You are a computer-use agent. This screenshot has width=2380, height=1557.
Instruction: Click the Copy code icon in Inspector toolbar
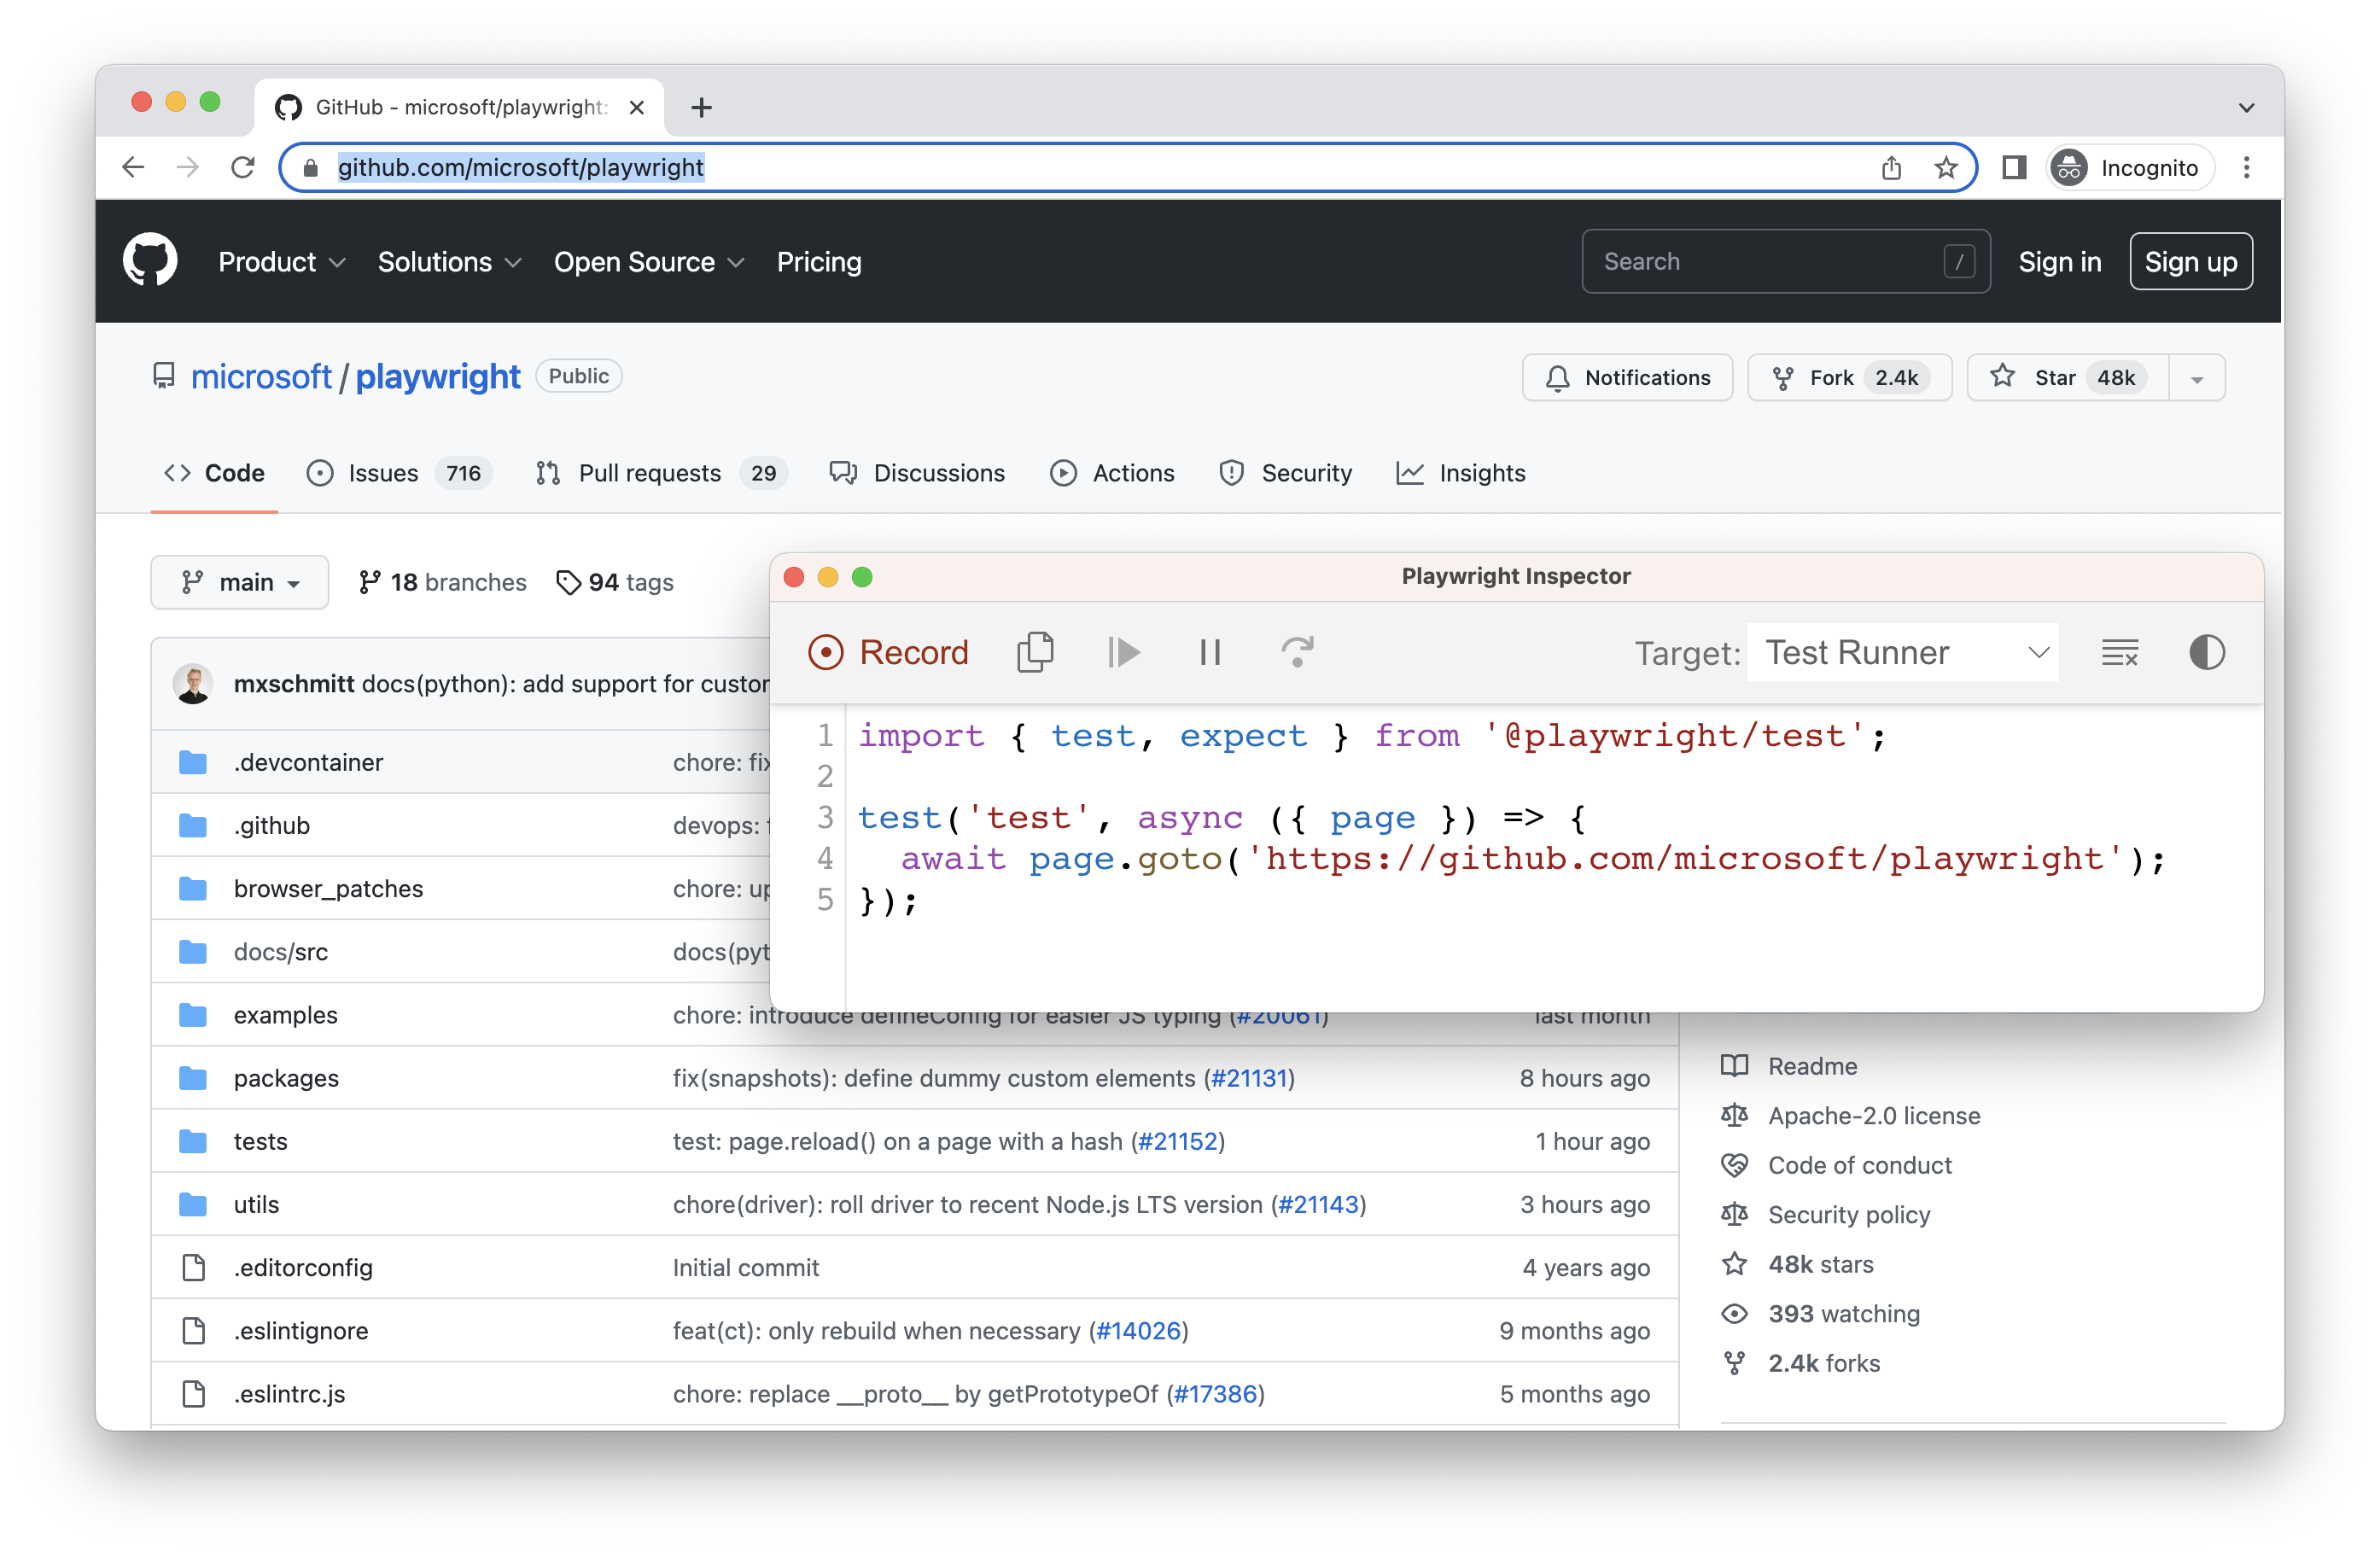pos(1037,653)
